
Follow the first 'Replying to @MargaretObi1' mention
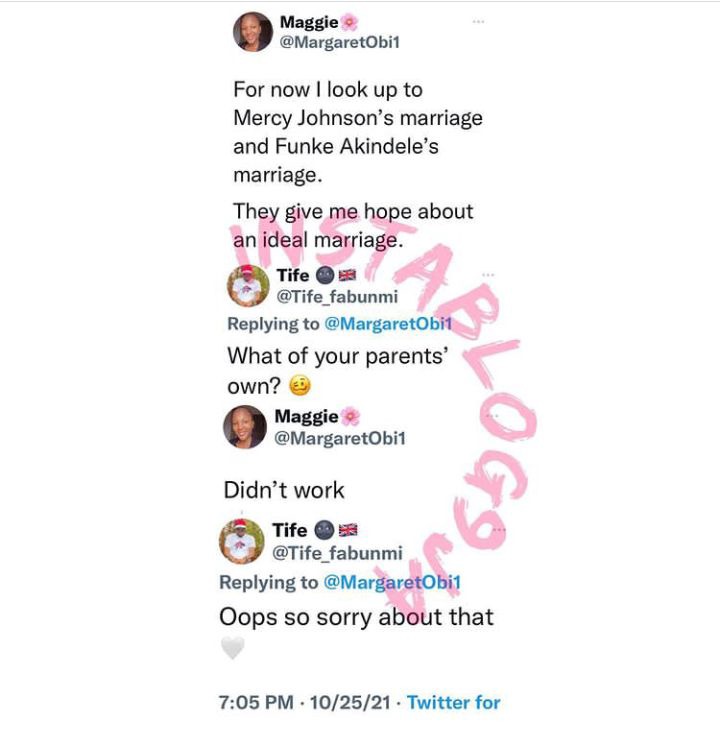(x=388, y=324)
